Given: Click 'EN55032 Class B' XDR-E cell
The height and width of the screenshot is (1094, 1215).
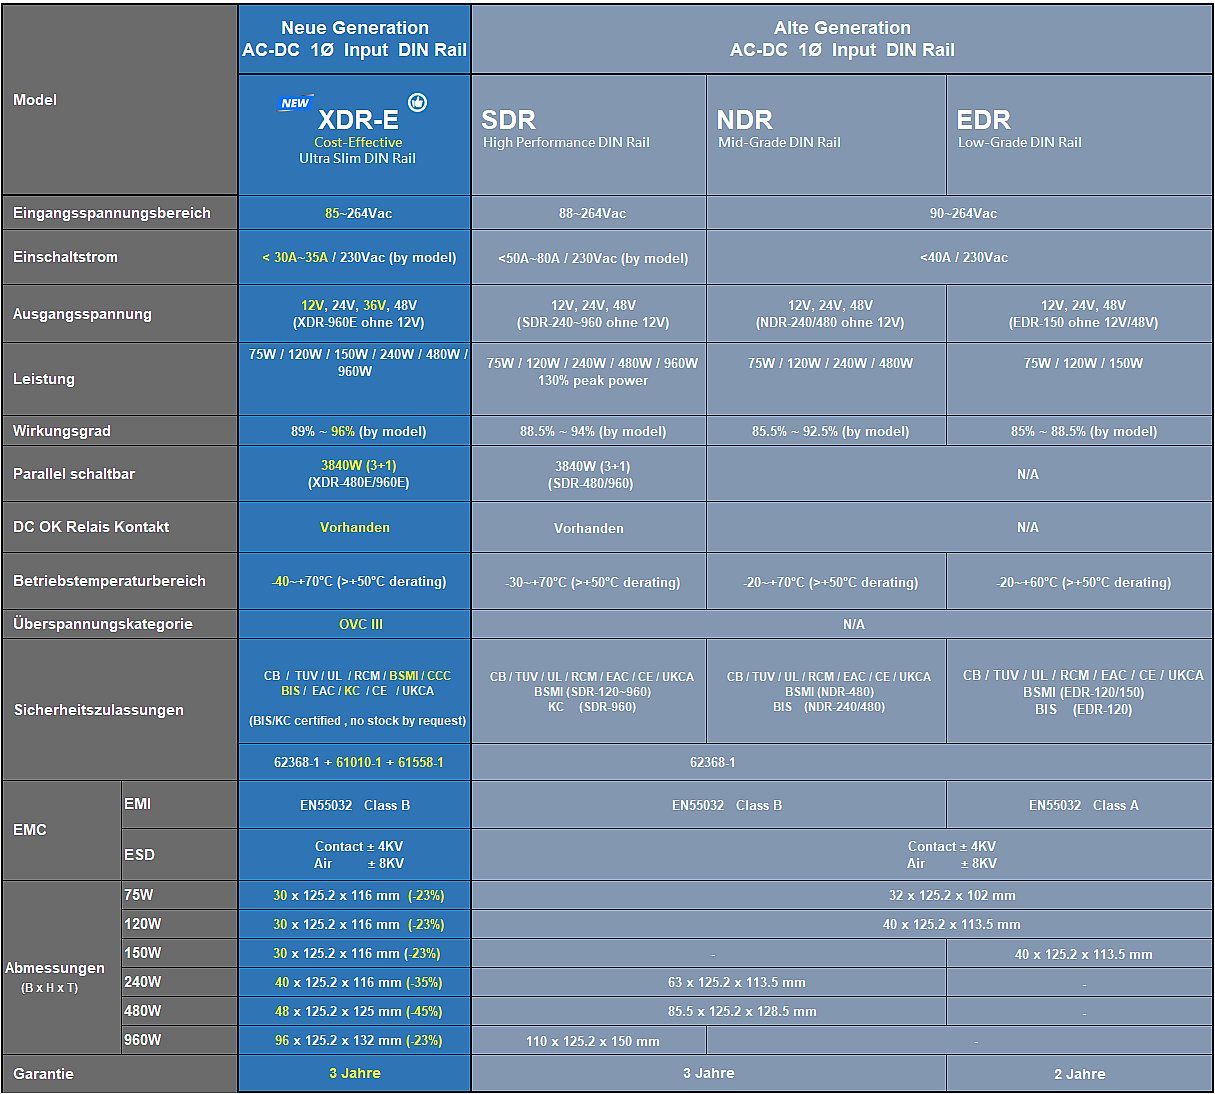Looking at the screenshot, I should [x=355, y=805].
